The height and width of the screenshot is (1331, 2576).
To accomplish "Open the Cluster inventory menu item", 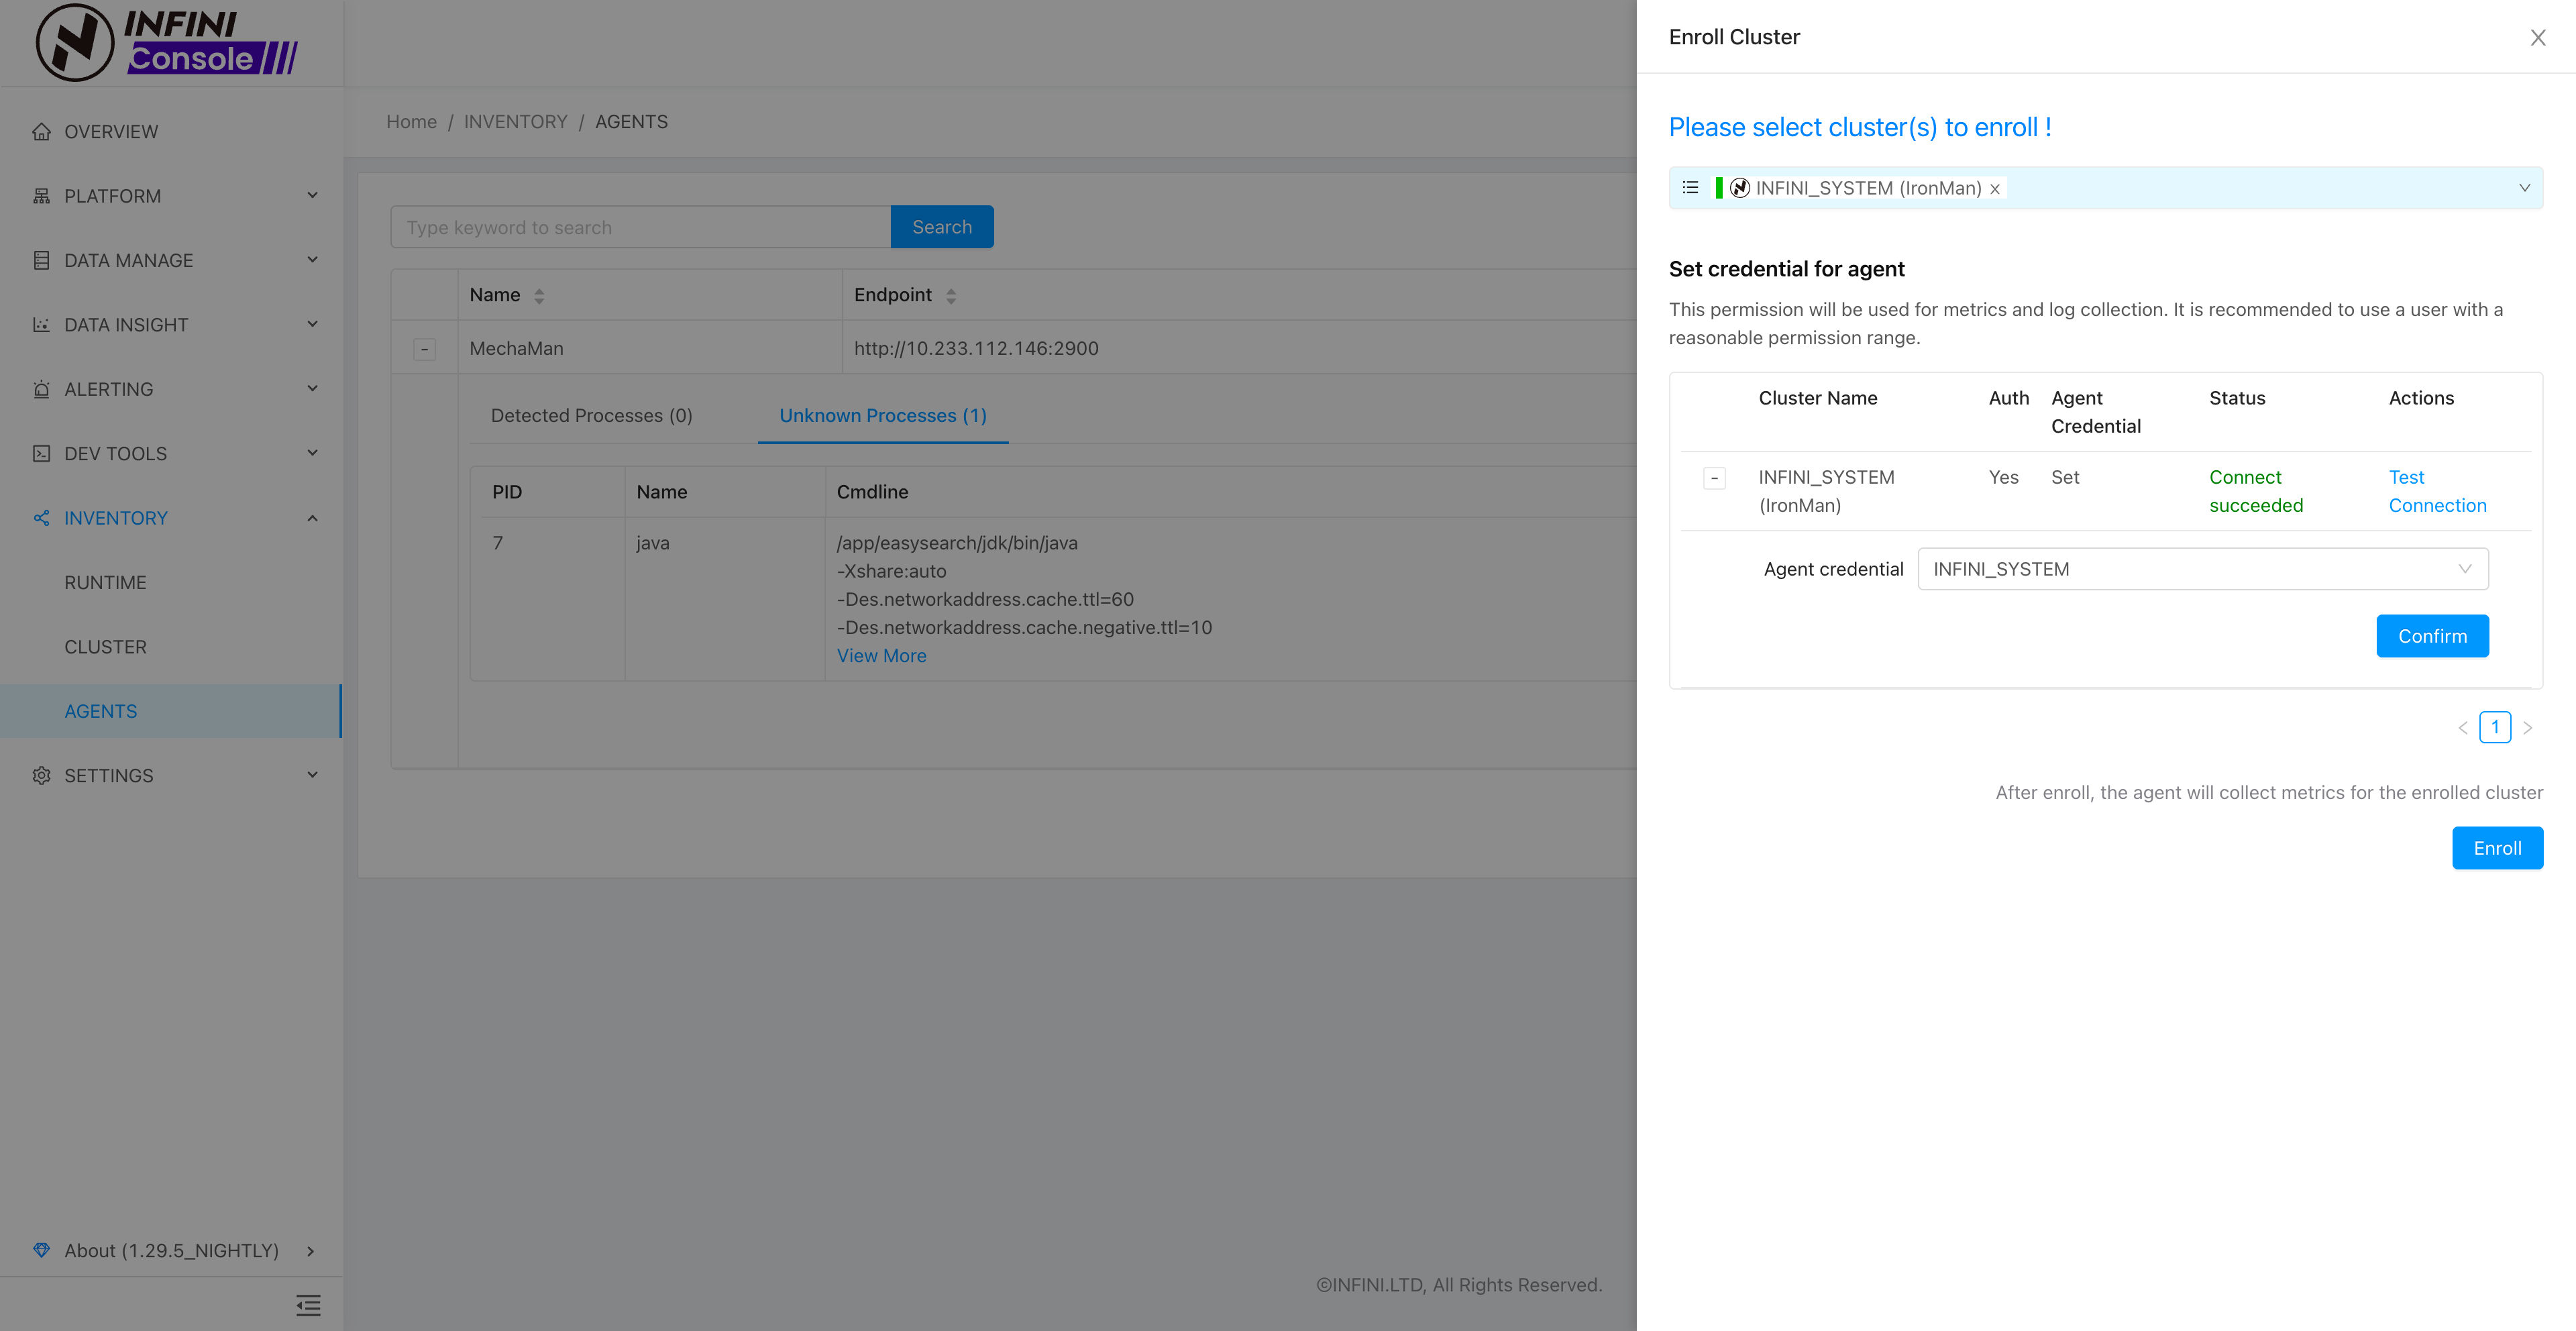I will [x=105, y=647].
